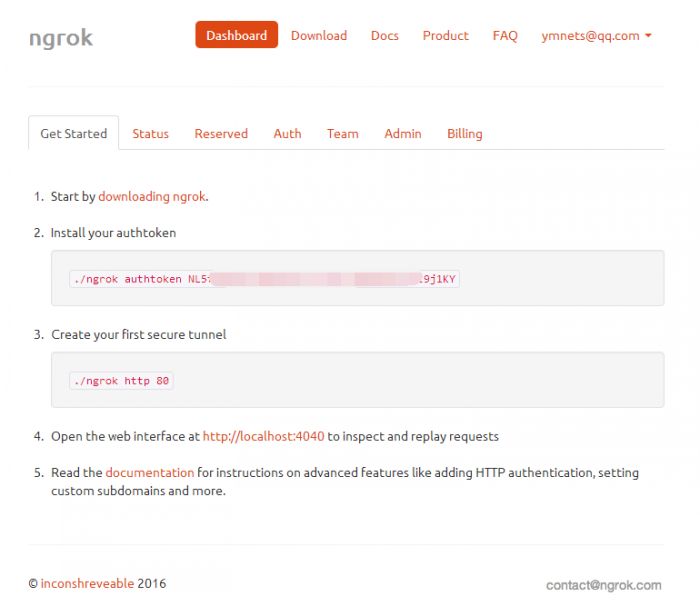The width and height of the screenshot is (700, 606).
Task: Open the FAQ page
Action: 505,35
